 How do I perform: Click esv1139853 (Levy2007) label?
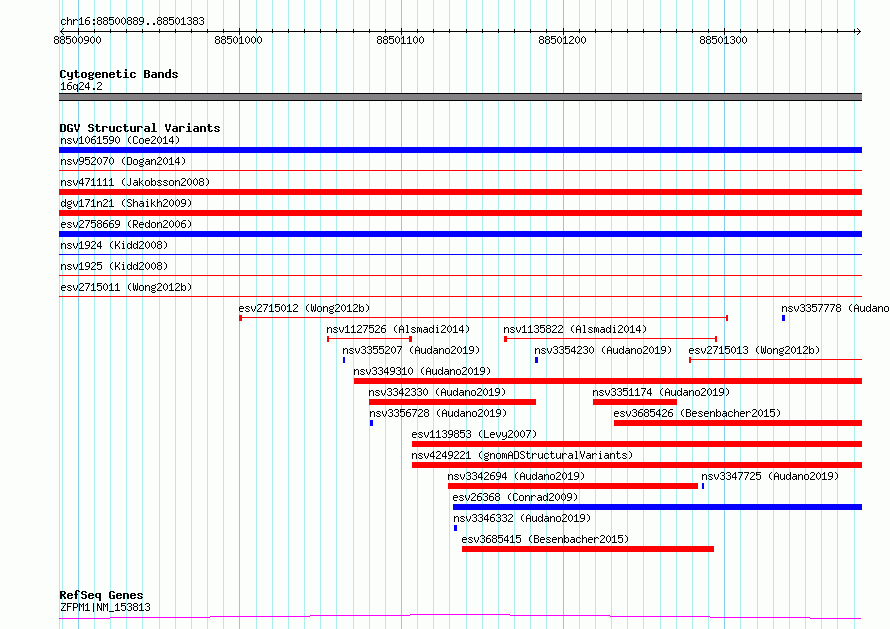[474, 434]
